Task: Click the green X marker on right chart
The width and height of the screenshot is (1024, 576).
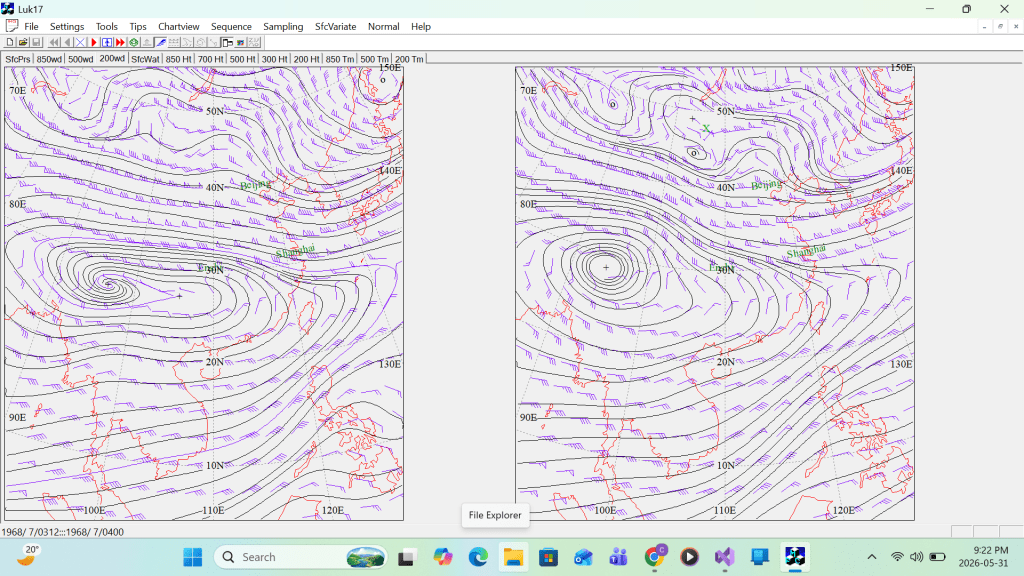Action: tap(706, 129)
